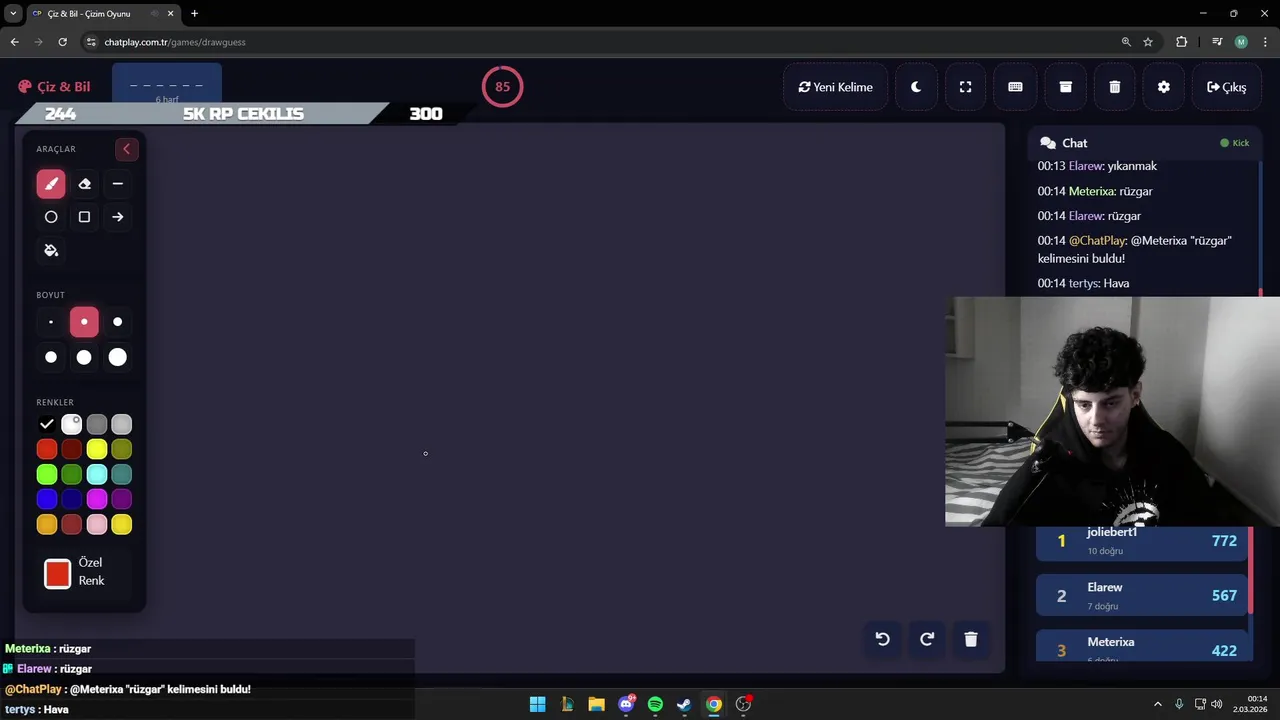Choose the smallest brush size dot
The height and width of the screenshot is (720, 1280).
click(x=51, y=322)
